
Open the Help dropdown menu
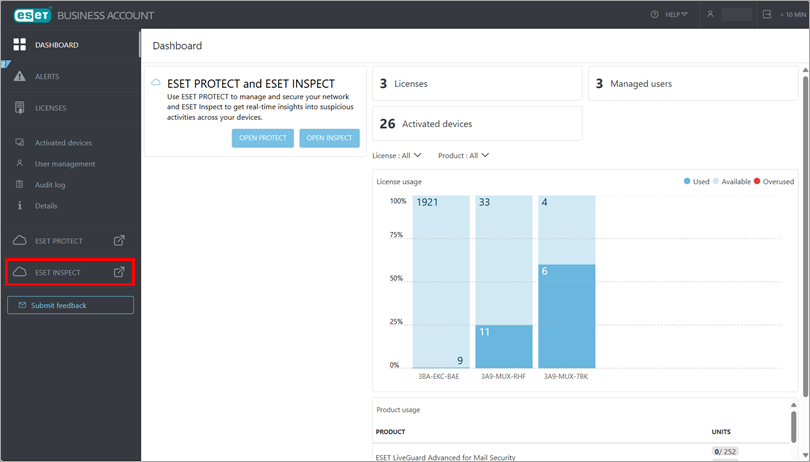point(670,15)
